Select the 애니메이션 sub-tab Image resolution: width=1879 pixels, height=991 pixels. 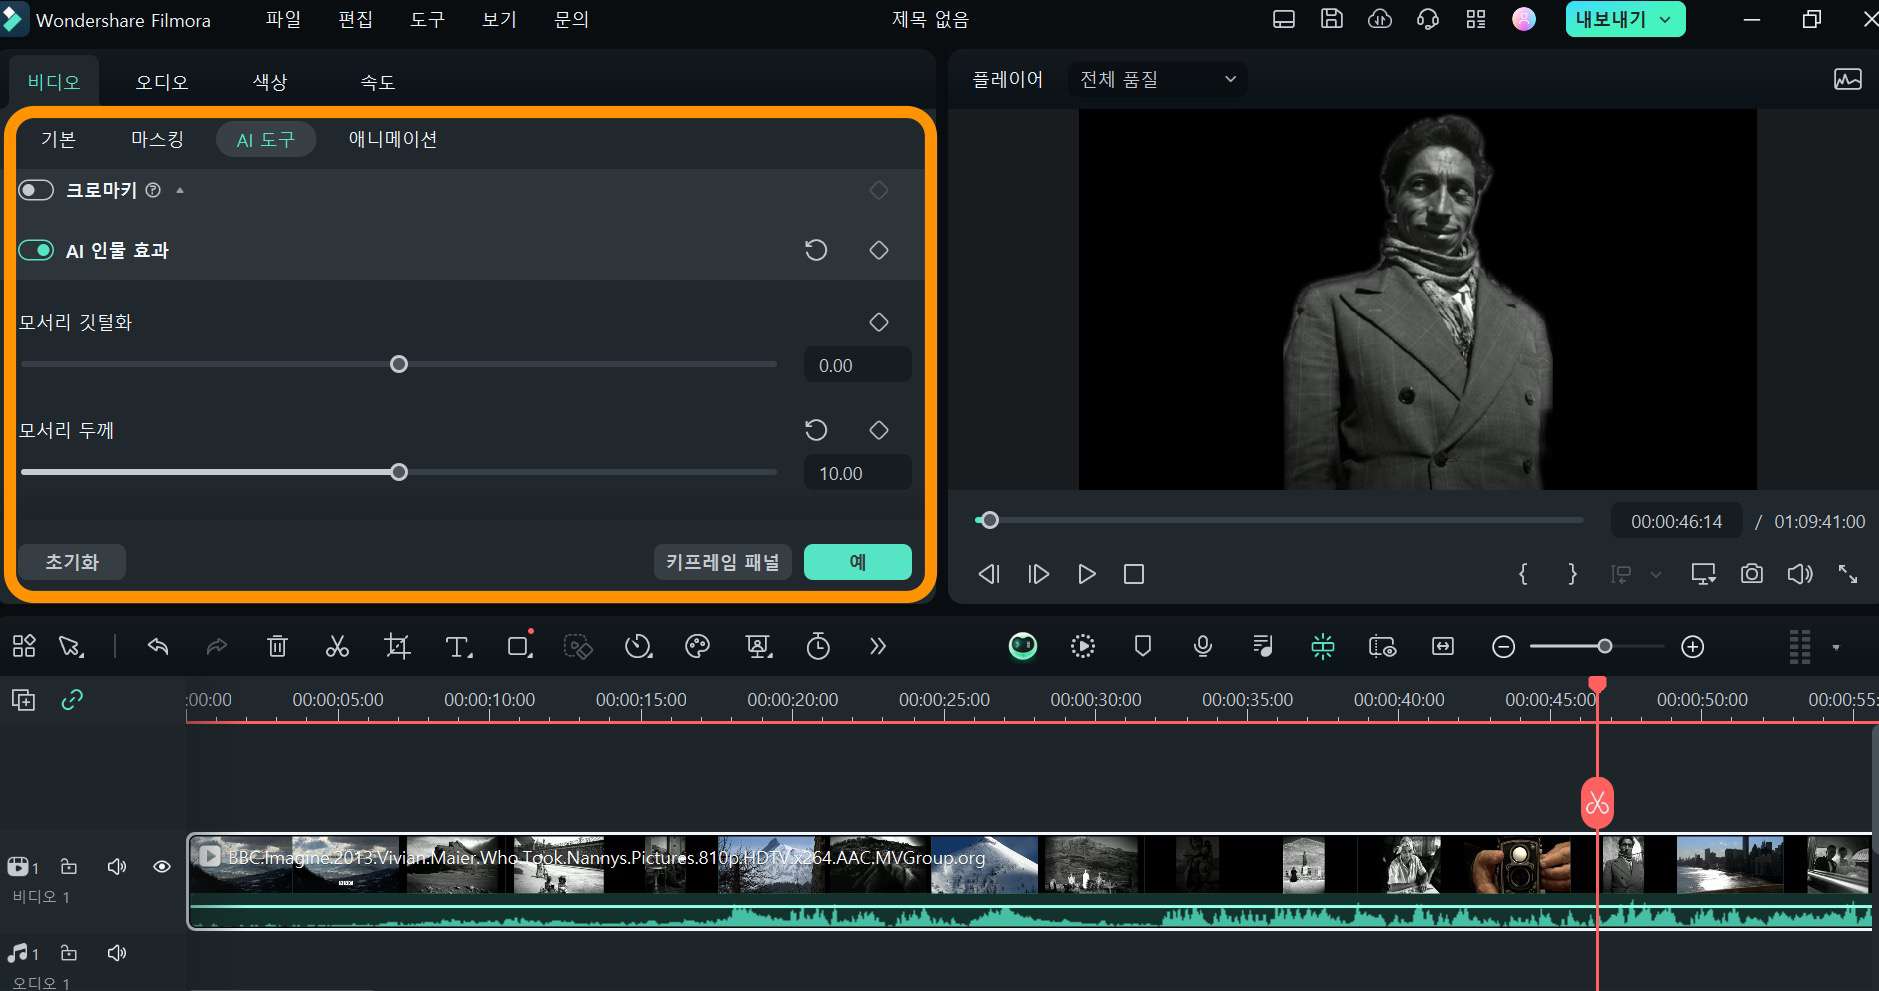393,139
